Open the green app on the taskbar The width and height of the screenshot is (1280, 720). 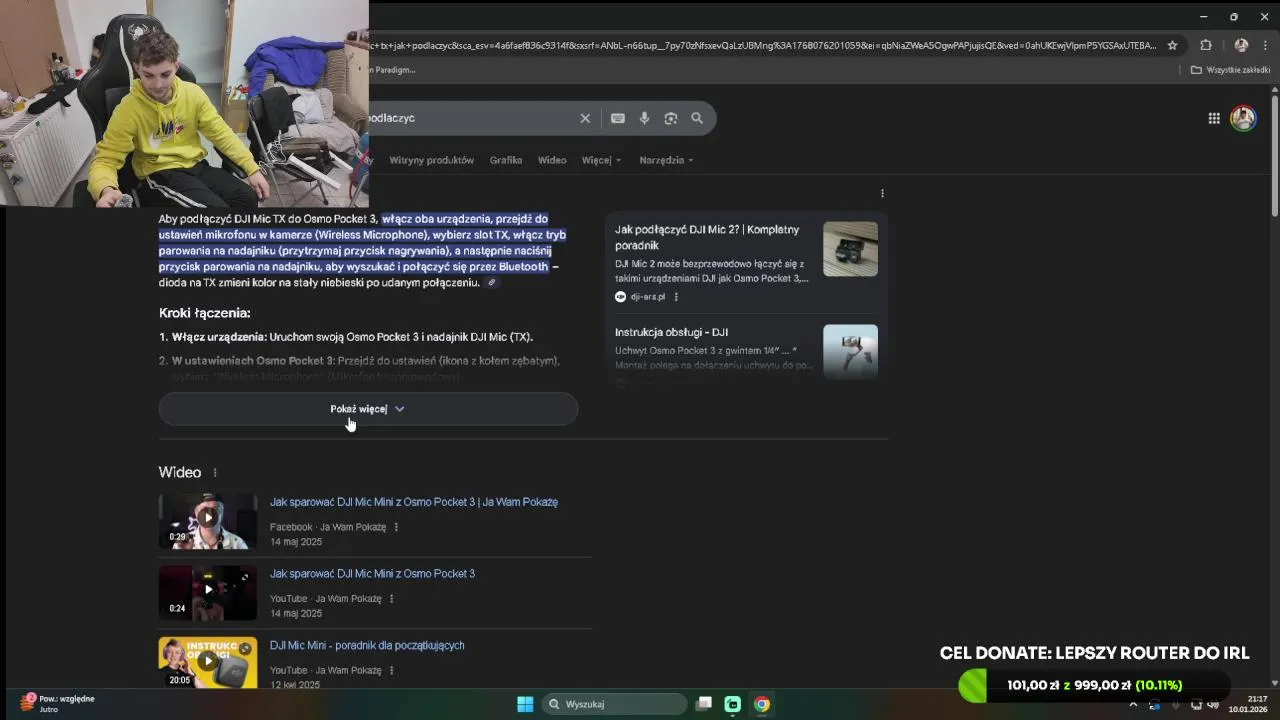click(733, 704)
